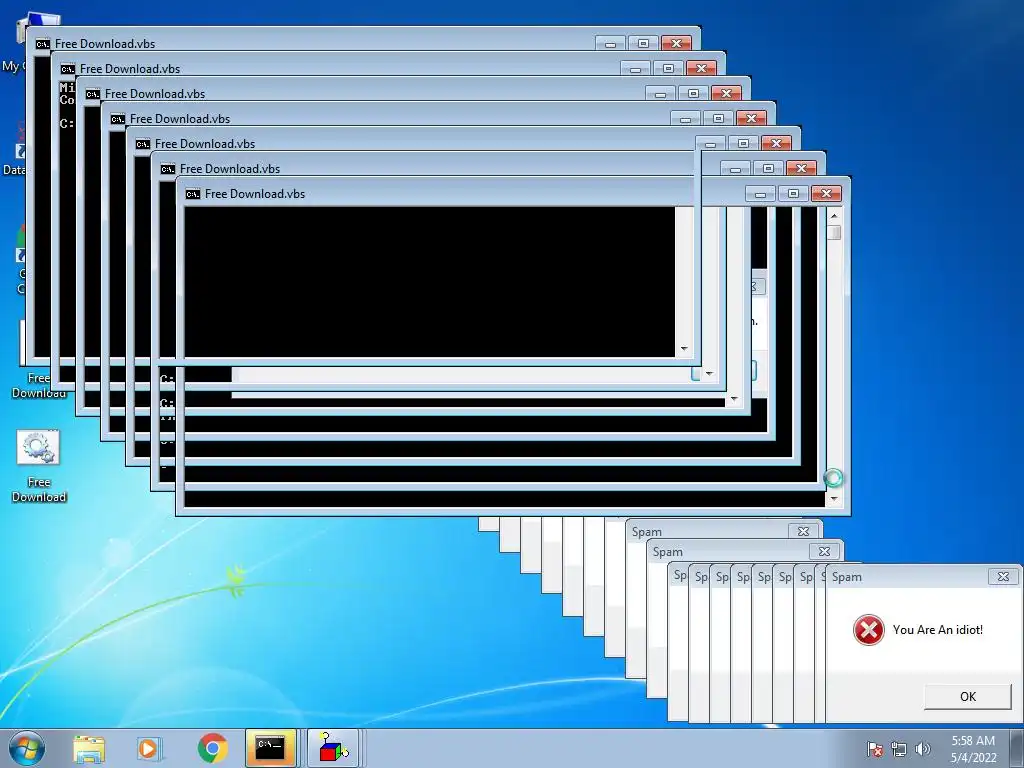
Task: Close the rearmost Free Download.vbs console window
Action: pos(677,44)
